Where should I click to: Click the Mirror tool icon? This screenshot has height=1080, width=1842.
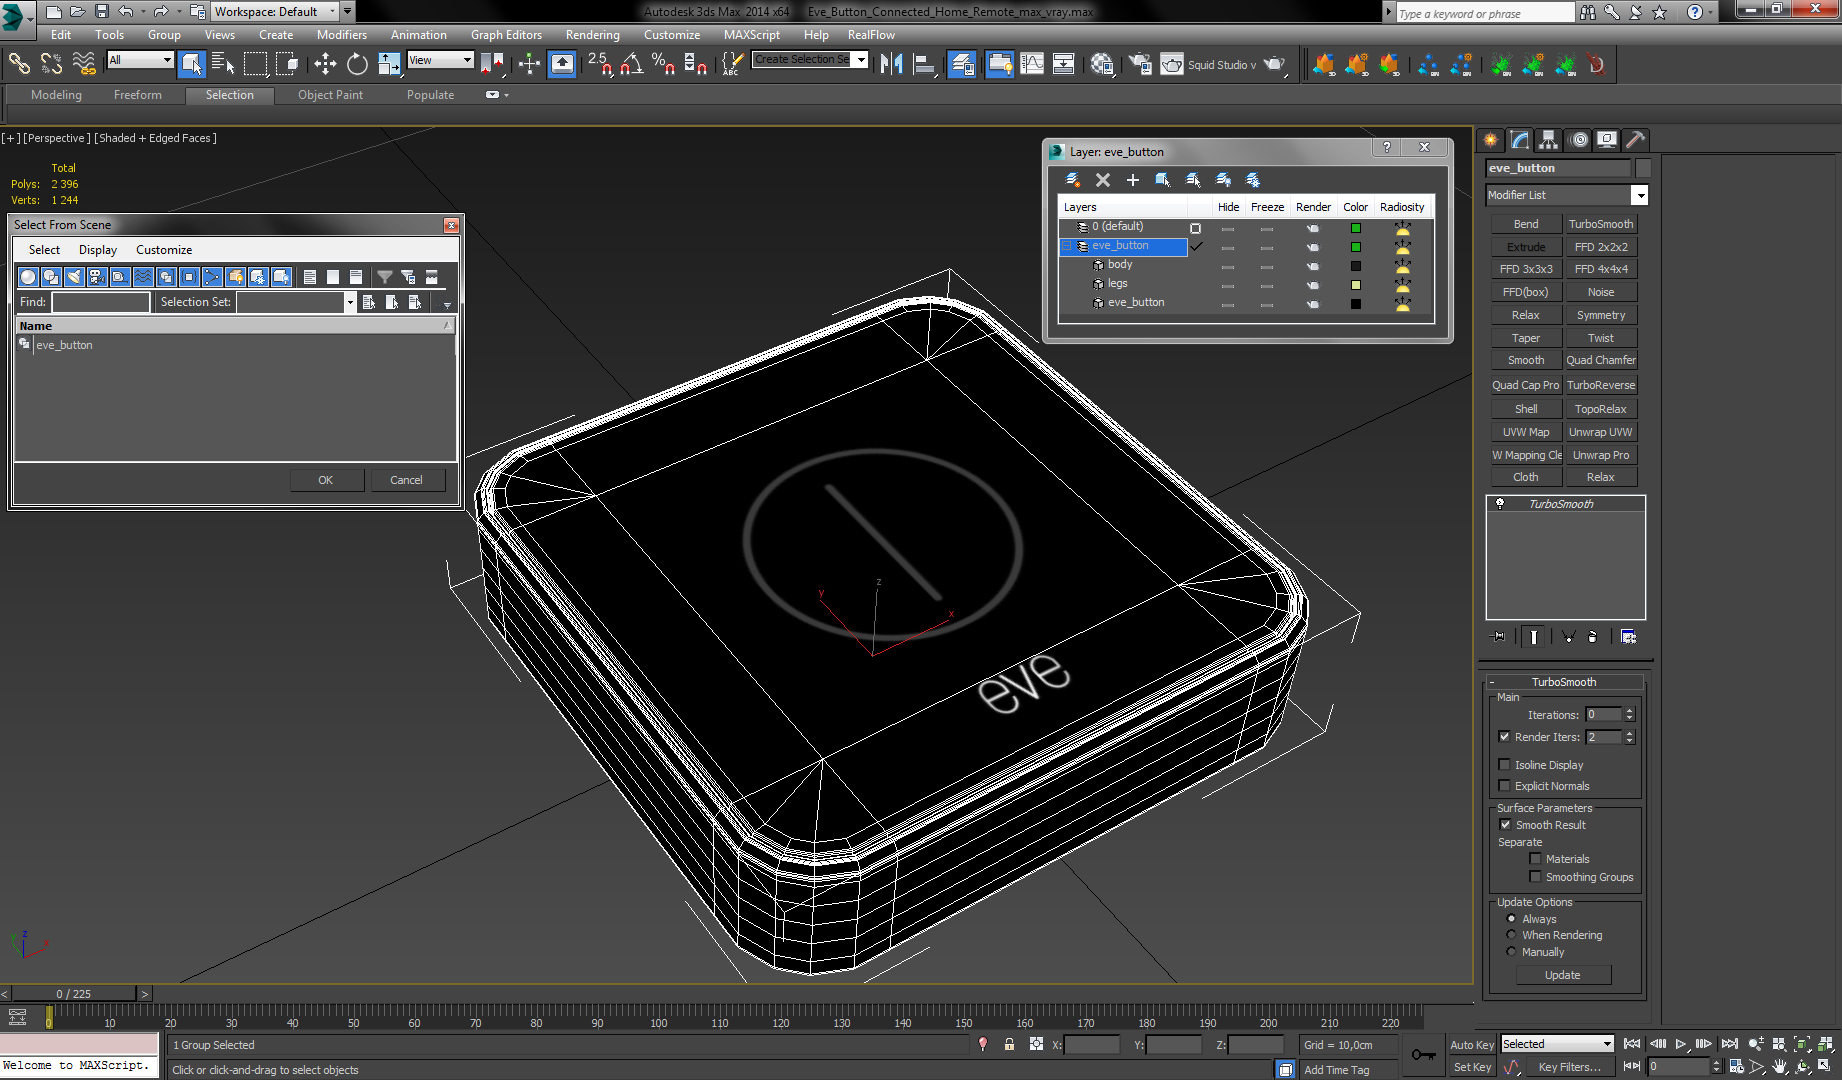point(891,64)
